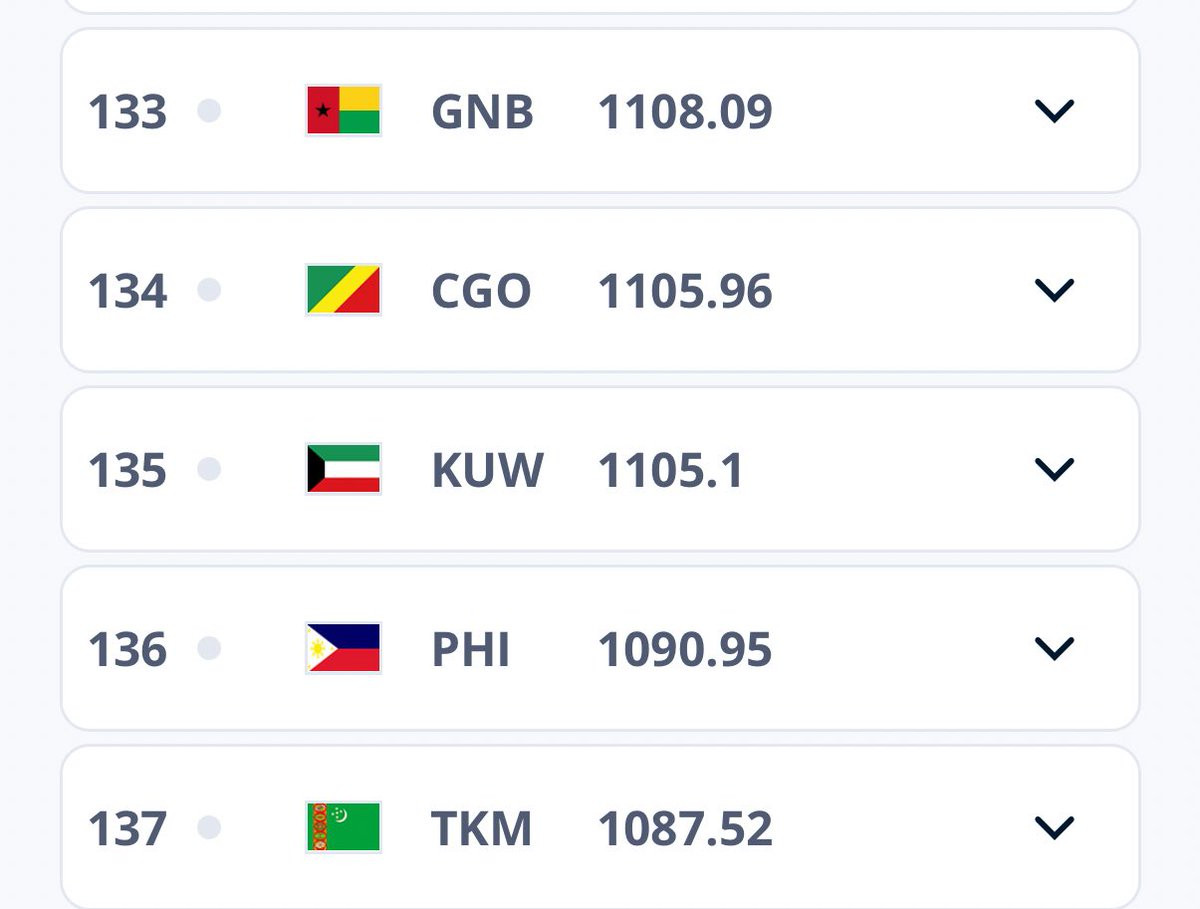
Task: Click the Turkmenistan flag icon
Action: pyautogui.click(x=343, y=827)
